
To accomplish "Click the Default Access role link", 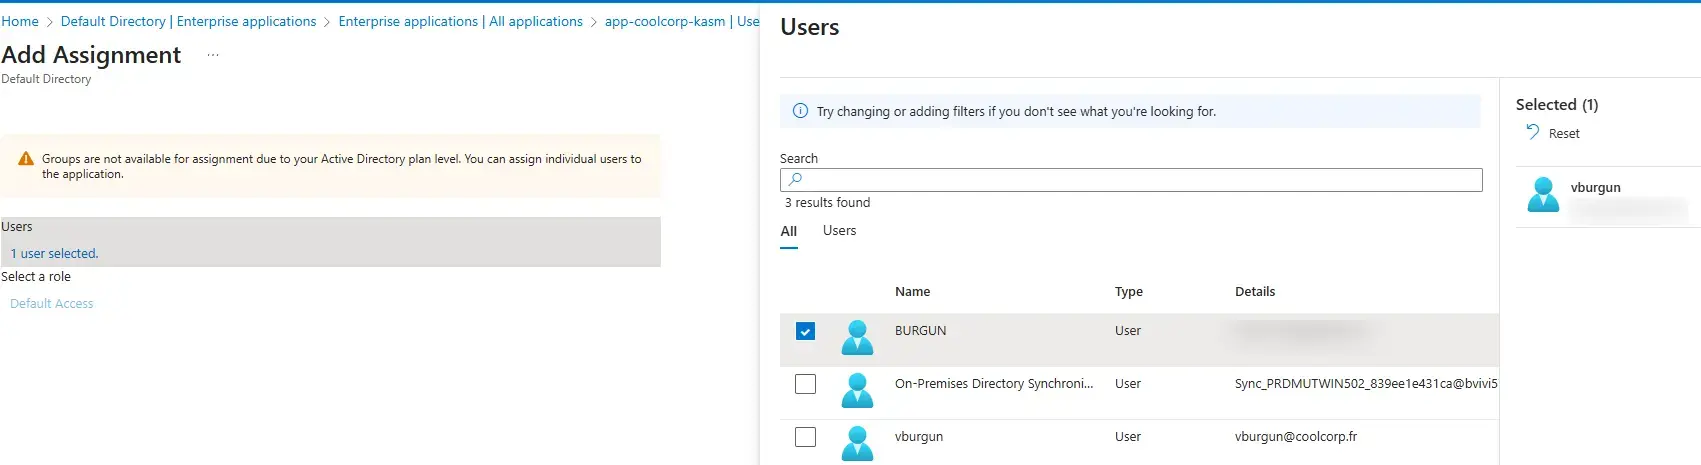I will pyautogui.click(x=52, y=304).
